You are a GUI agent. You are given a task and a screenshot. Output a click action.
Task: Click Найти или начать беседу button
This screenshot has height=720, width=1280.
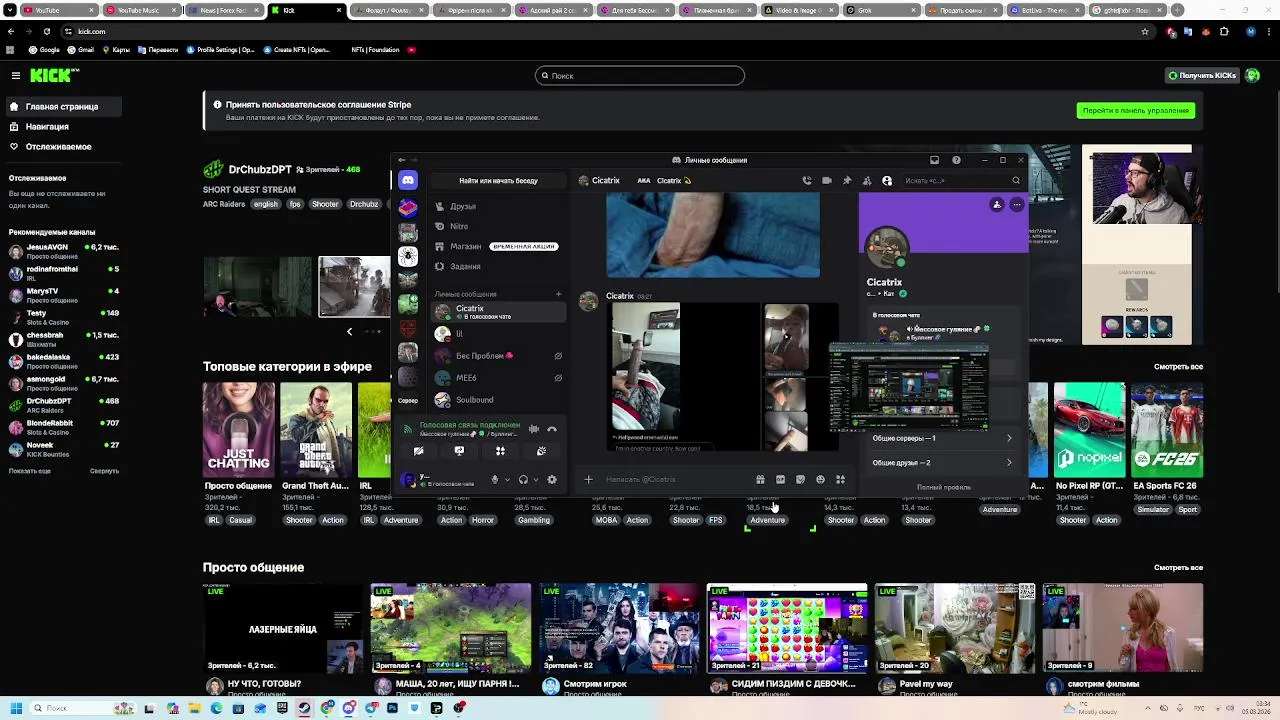pos(498,181)
